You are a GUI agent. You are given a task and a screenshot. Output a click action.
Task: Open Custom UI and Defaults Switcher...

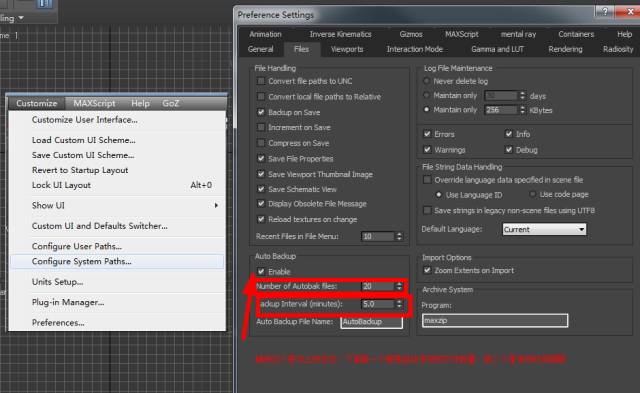[x=100, y=226]
